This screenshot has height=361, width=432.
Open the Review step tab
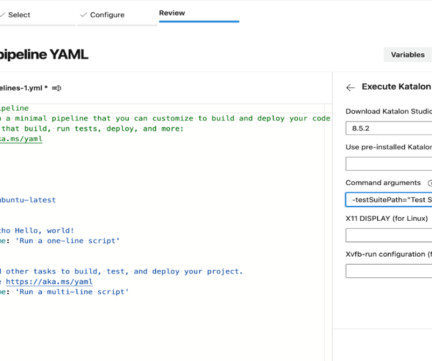(172, 13)
